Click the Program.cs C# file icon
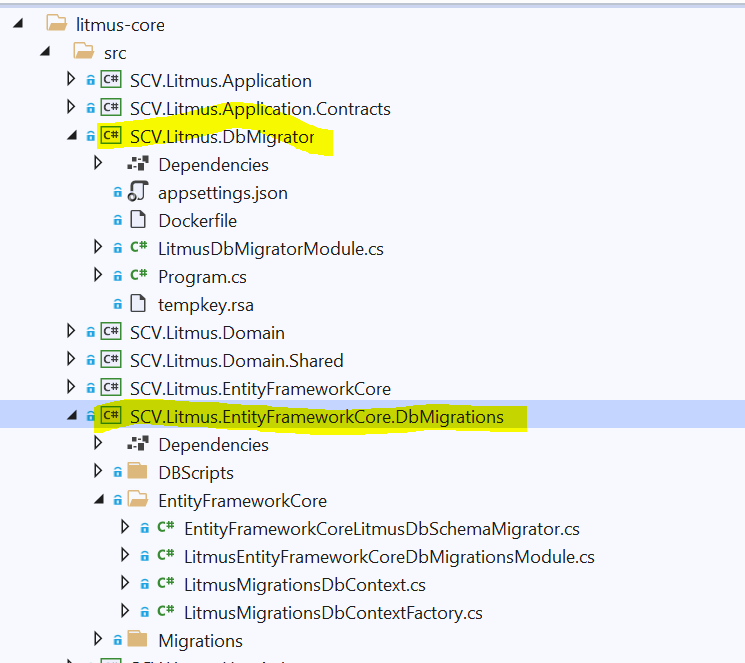The width and height of the screenshot is (745, 663). click(x=139, y=277)
